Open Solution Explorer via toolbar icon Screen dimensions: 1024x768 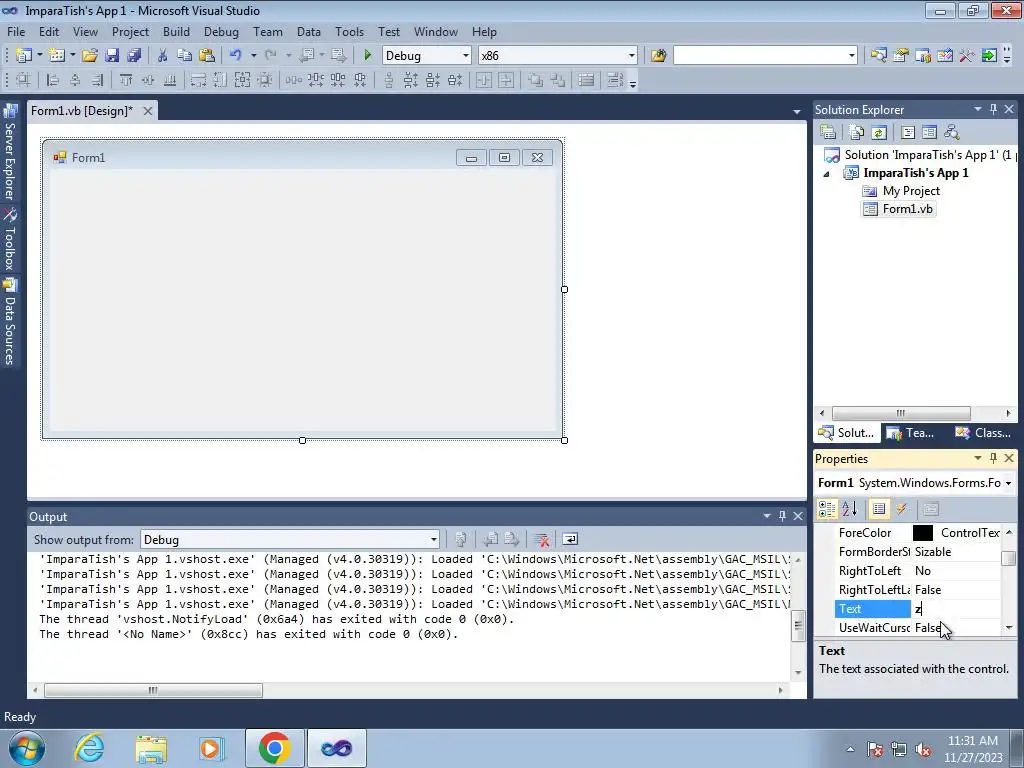pyautogui.click(x=878, y=56)
